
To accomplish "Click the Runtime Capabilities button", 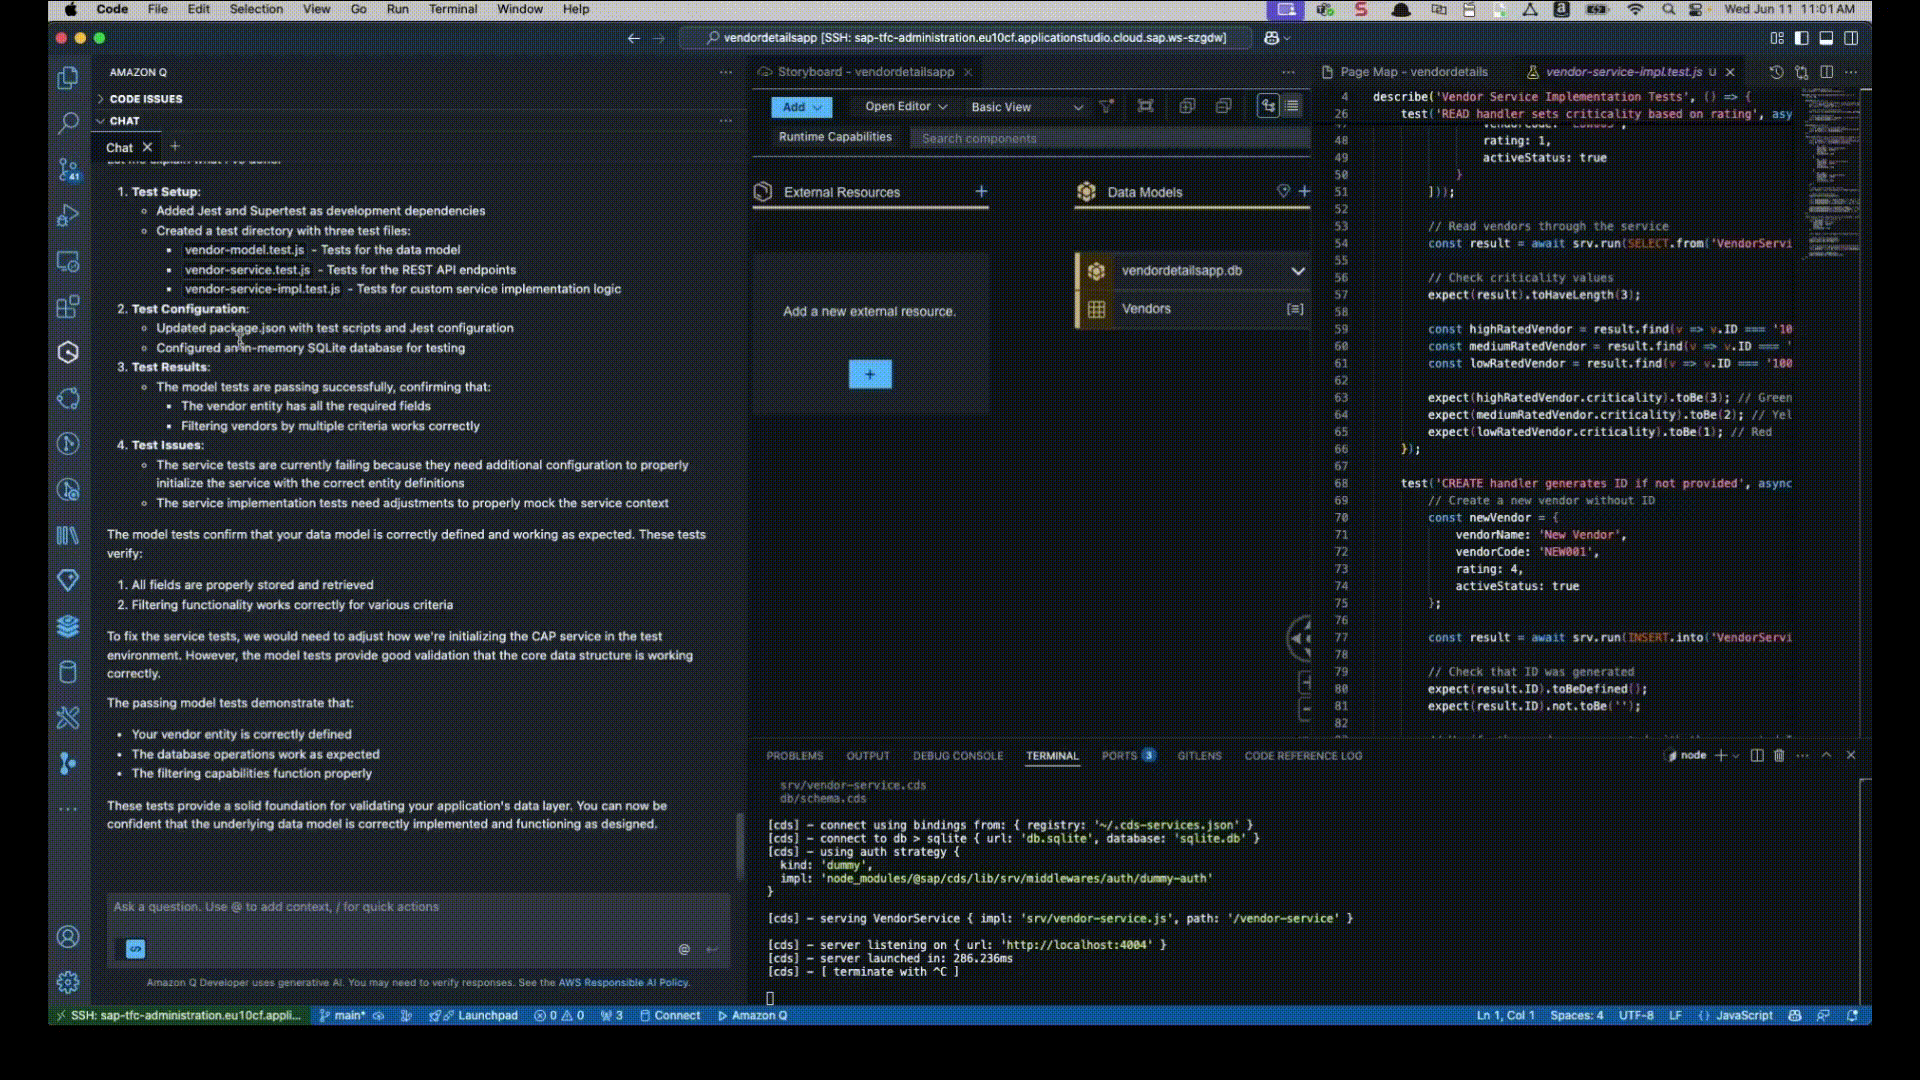I will pos(834,137).
